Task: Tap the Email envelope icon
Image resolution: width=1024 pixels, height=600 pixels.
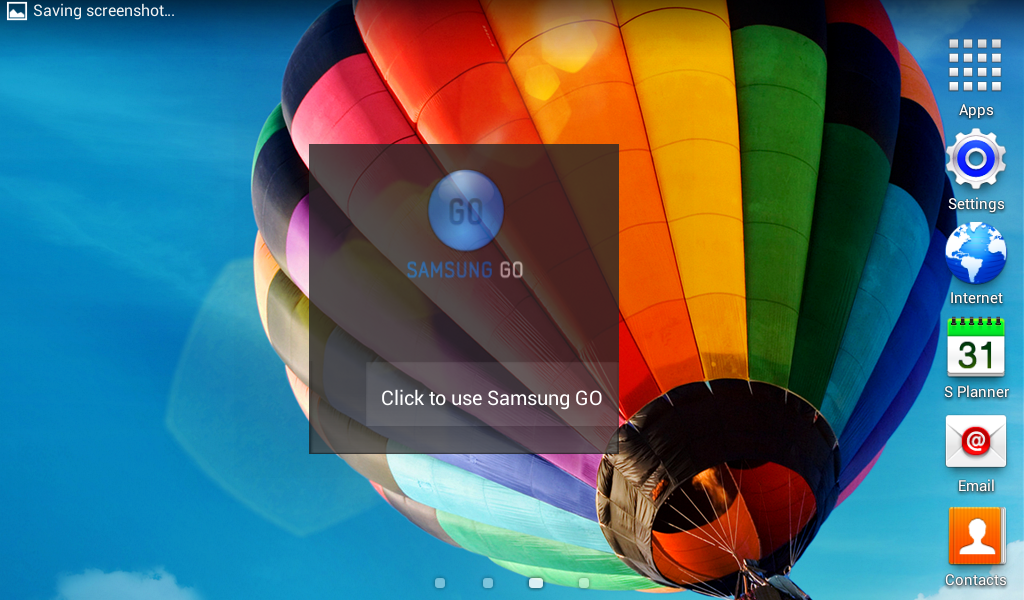Action: pyautogui.click(x=975, y=441)
